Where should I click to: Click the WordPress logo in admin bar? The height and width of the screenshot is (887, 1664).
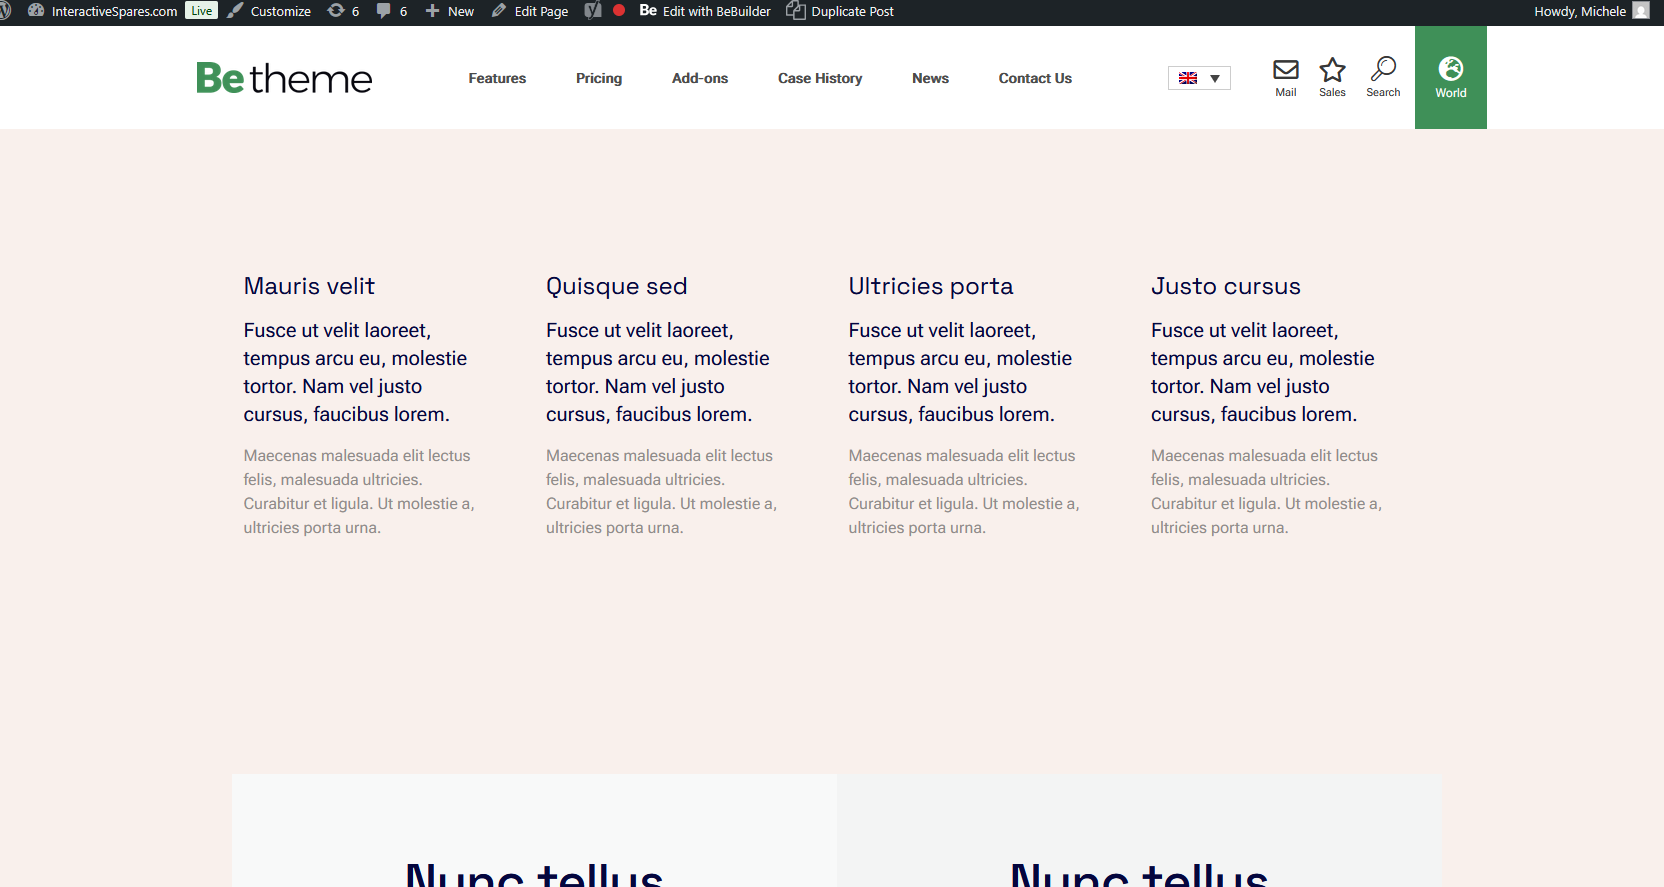tap(5, 11)
